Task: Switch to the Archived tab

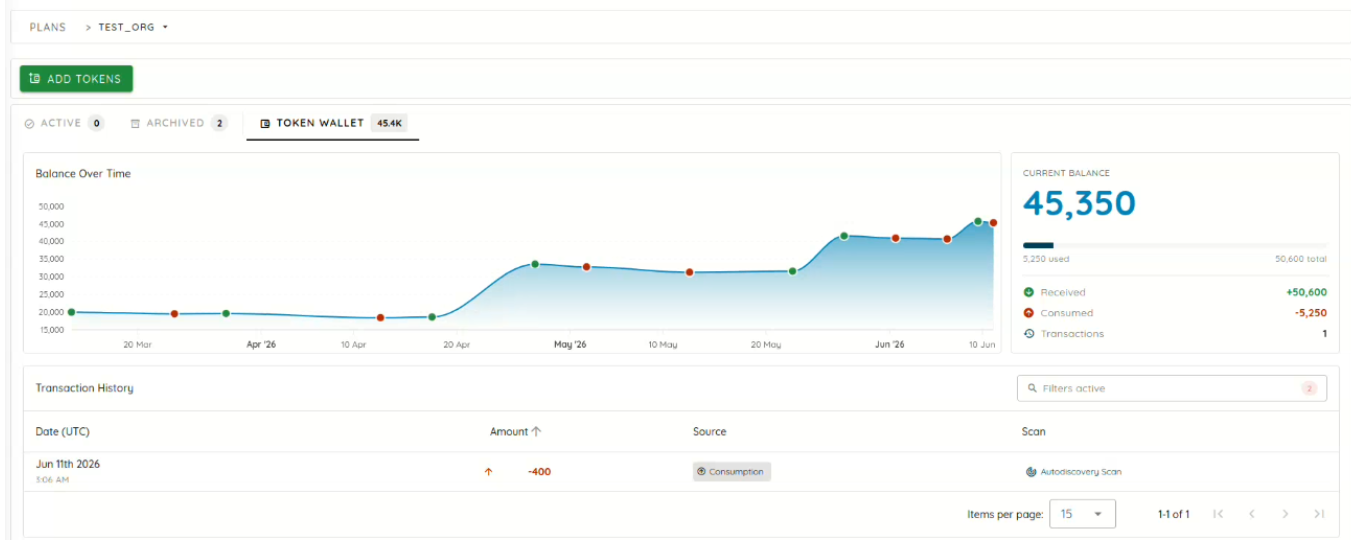Action: point(178,123)
